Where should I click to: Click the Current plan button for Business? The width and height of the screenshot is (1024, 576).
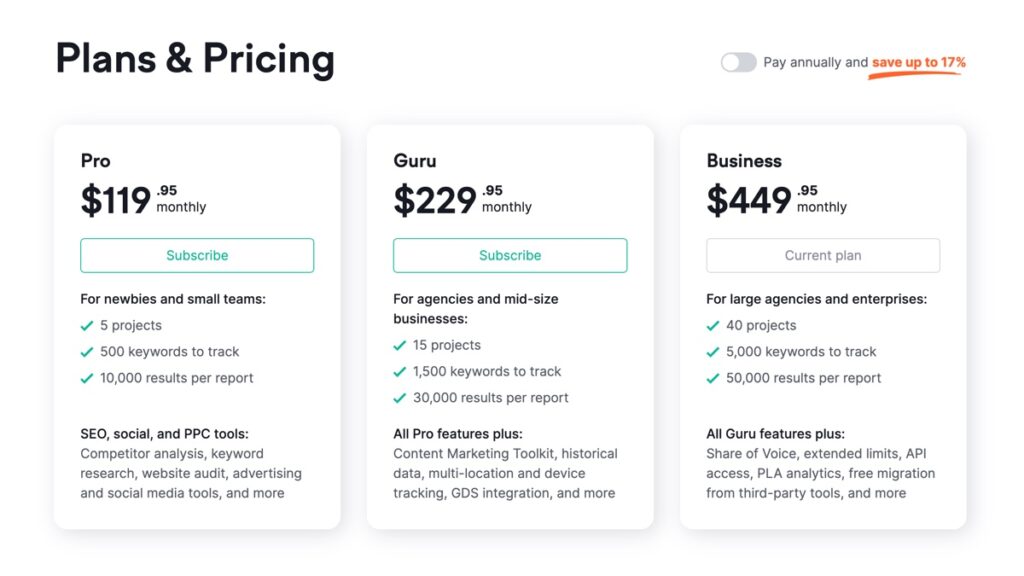(823, 255)
